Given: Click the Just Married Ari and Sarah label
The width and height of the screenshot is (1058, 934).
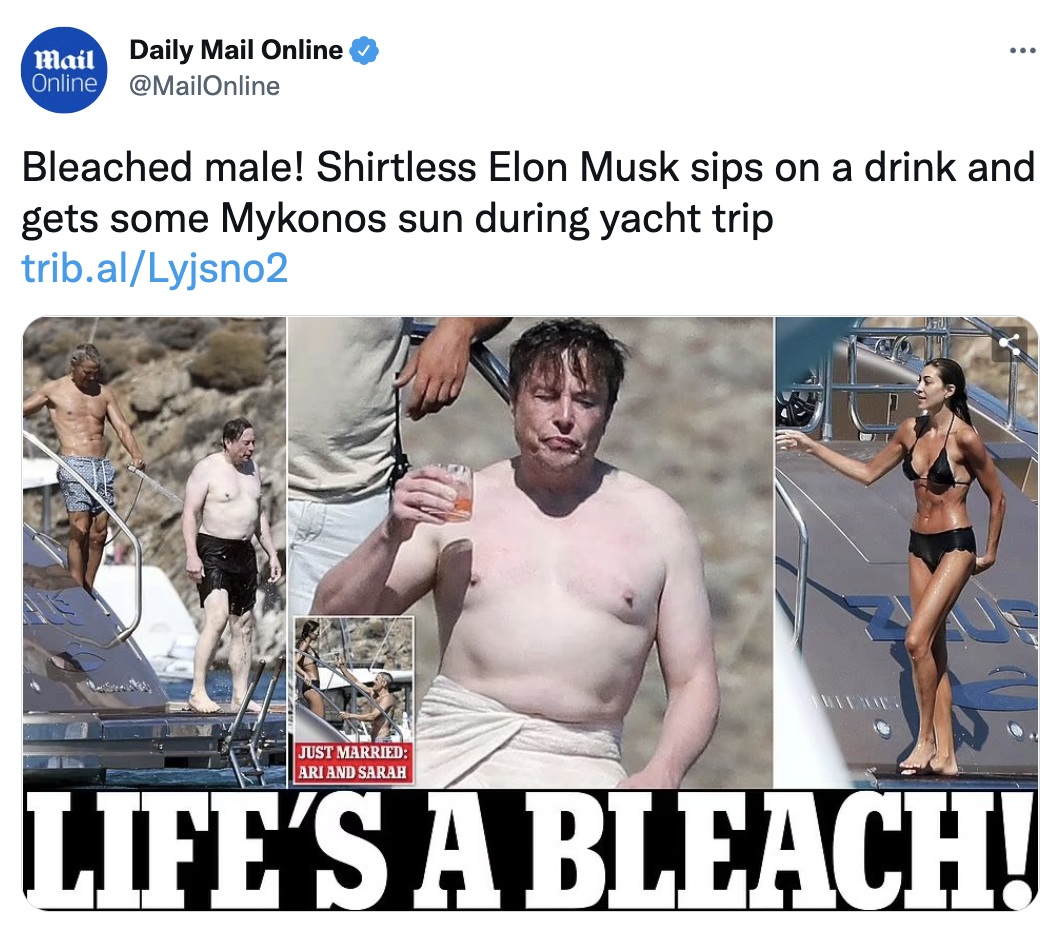Looking at the screenshot, I should (x=354, y=763).
